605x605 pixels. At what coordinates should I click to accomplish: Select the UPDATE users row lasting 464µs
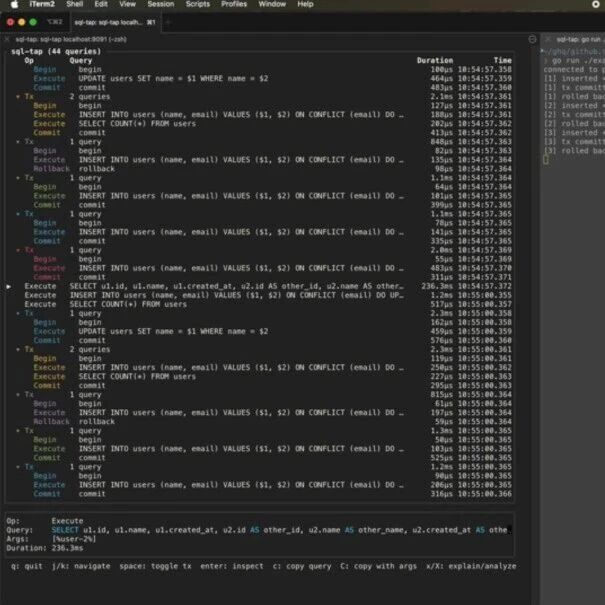261,79
